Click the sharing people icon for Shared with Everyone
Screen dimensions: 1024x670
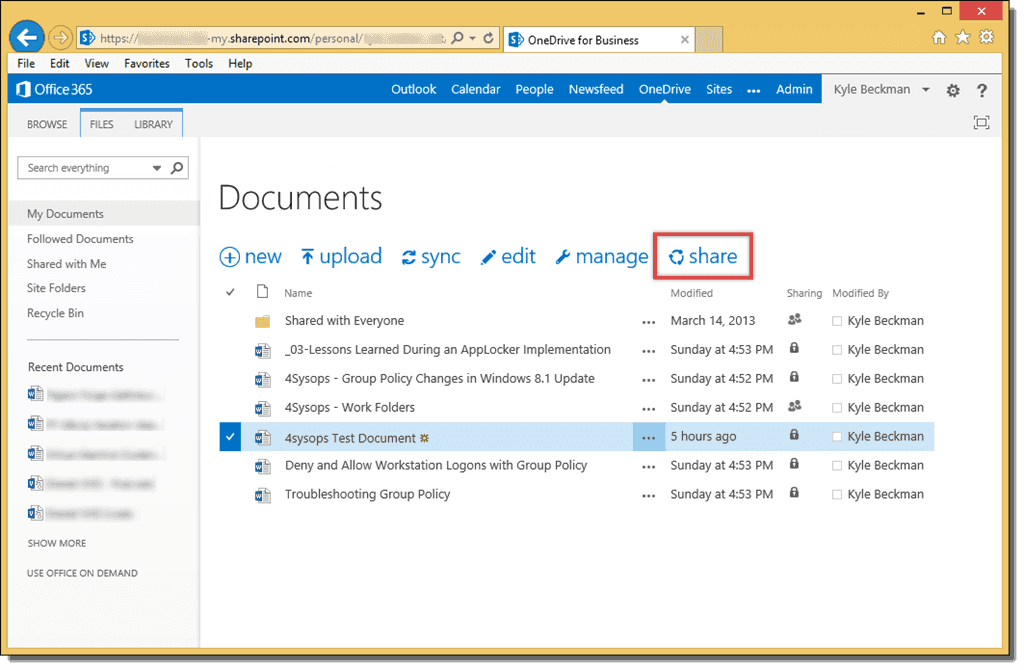coord(794,319)
